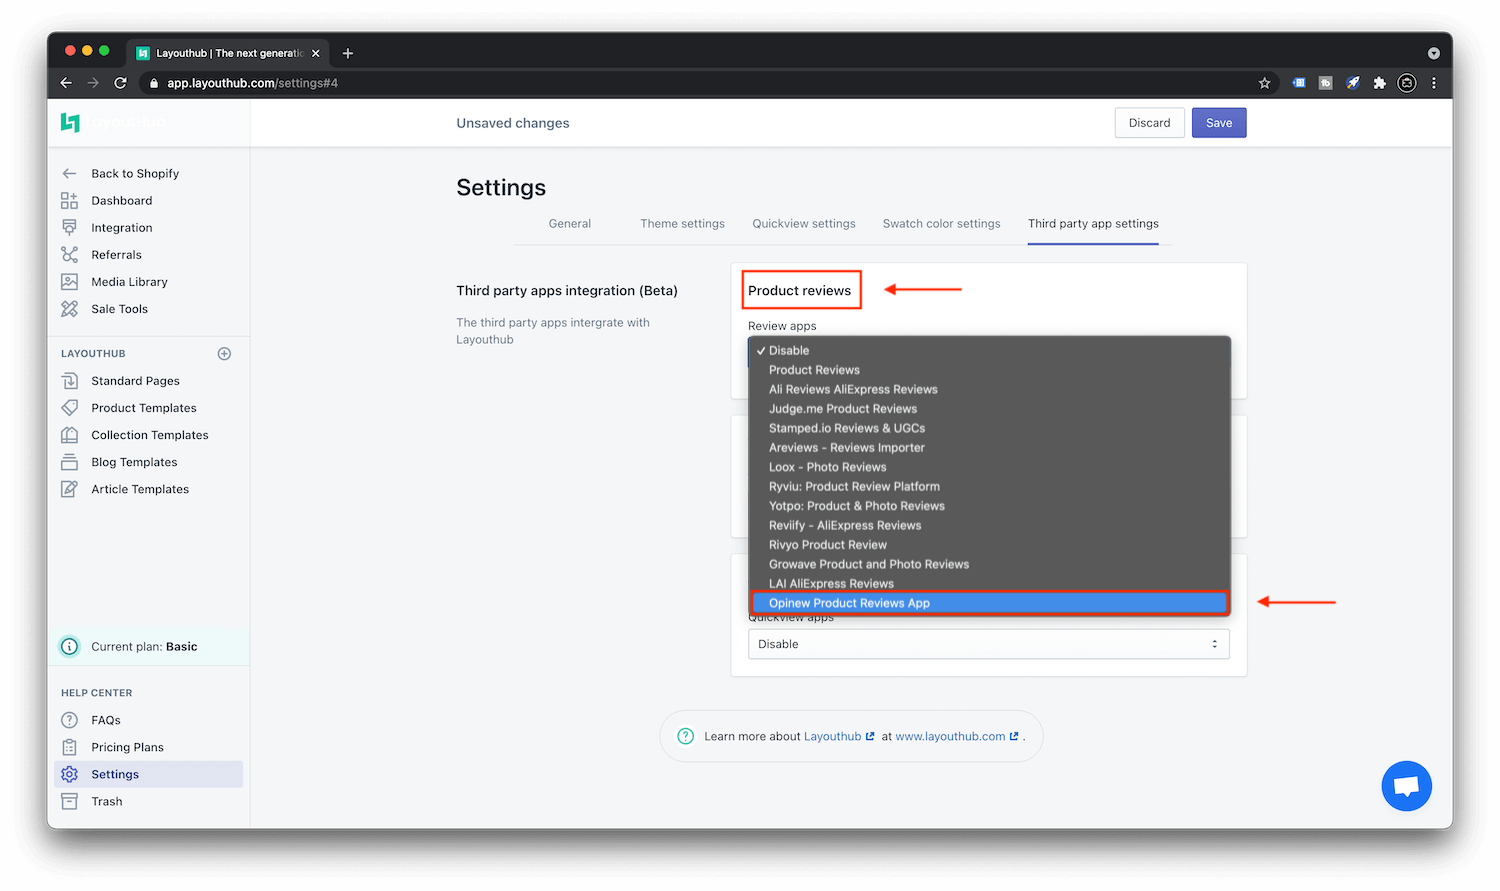Click the Trash archive icon
The width and height of the screenshot is (1500, 891).
[x=69, y=800]
